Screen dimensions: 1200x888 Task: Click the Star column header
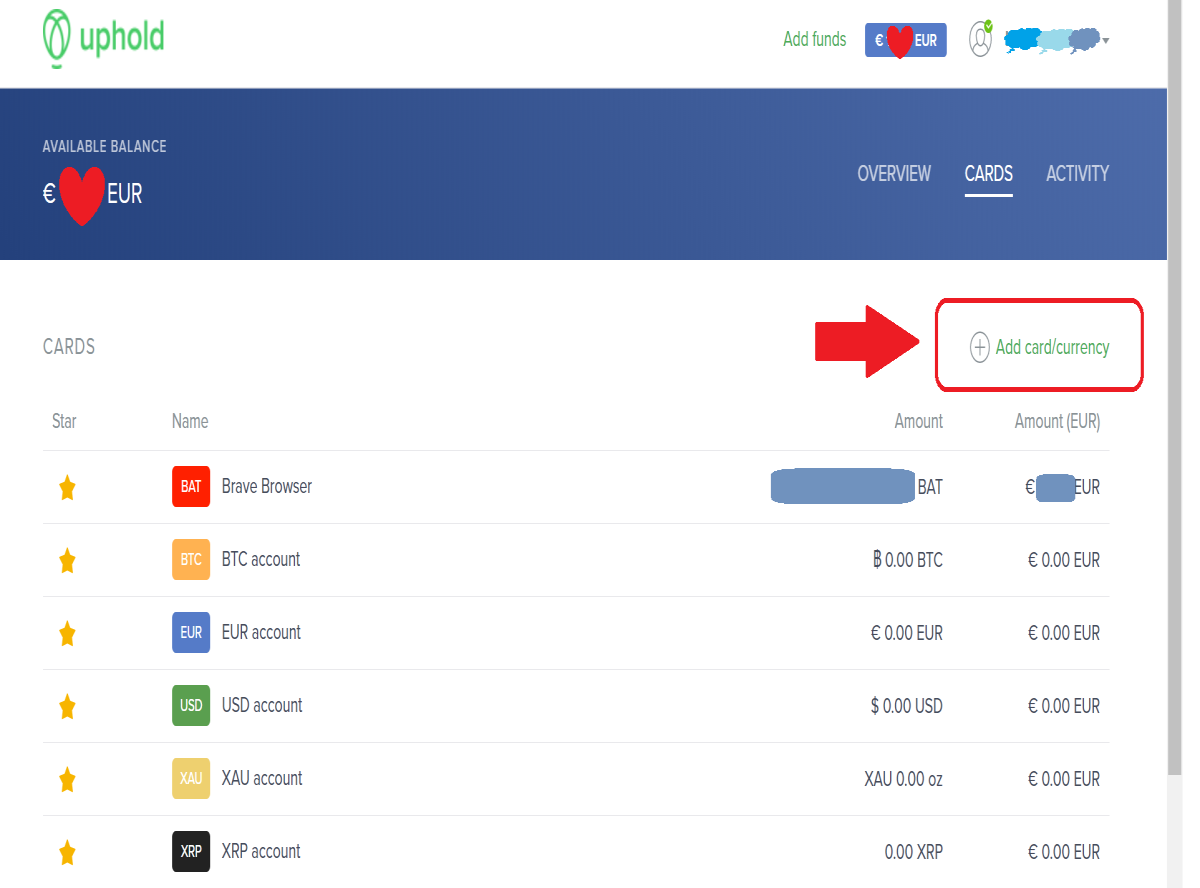click(x=64, y=422)
